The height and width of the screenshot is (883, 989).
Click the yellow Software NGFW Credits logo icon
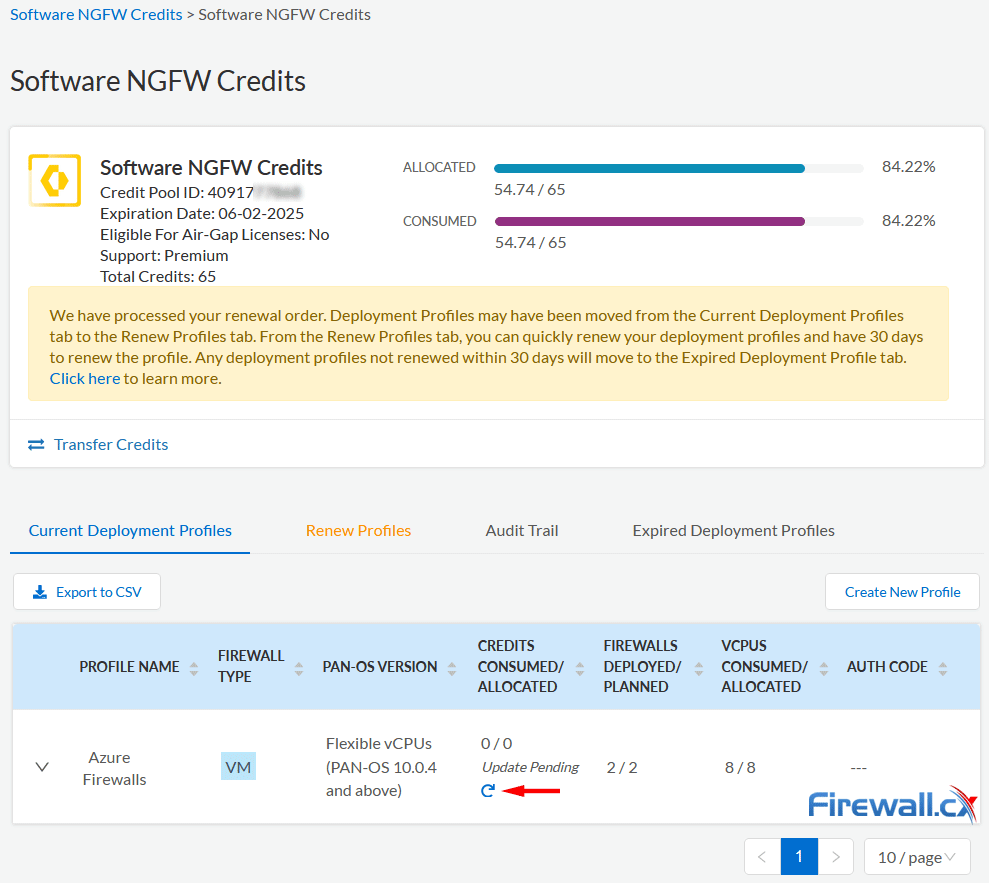[x=55, y=180]
